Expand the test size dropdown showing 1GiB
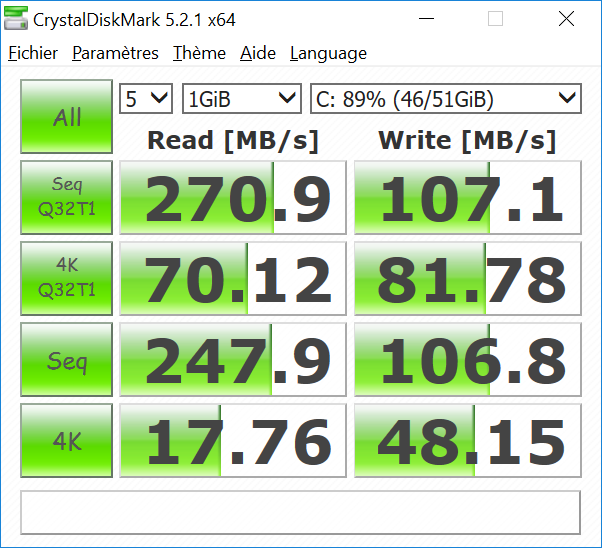The image size is (602, 548). [242, 99]
